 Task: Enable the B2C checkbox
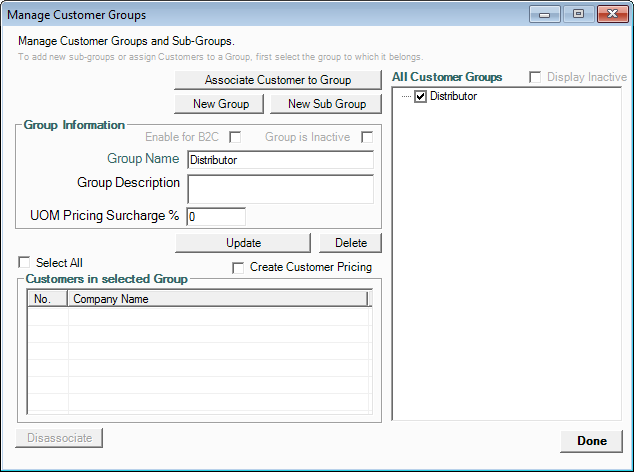coord(236,137)
